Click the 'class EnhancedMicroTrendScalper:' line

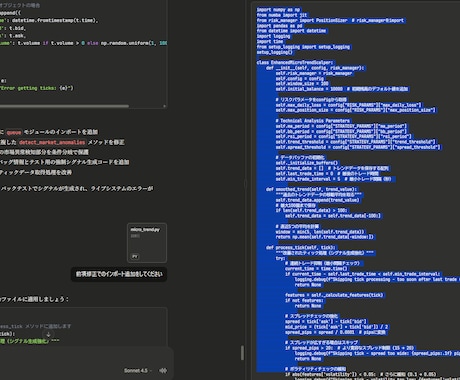[x=295, y=62]
